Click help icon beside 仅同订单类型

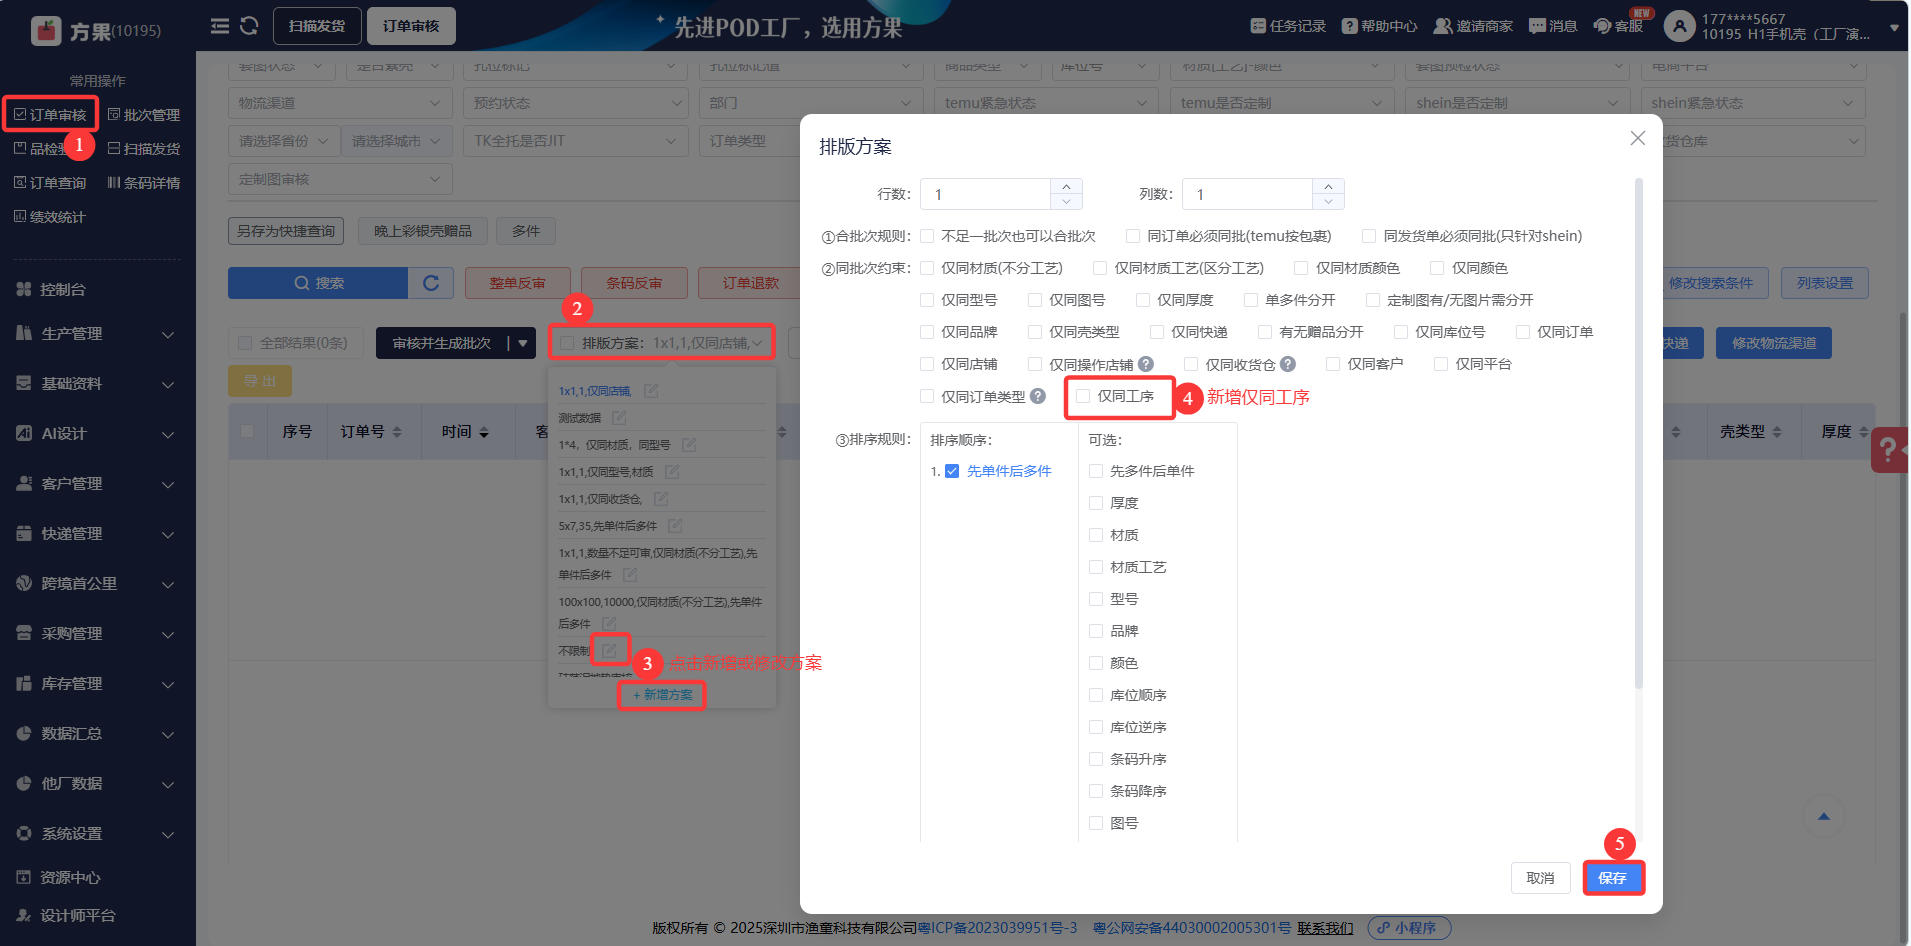(1038, 396)
